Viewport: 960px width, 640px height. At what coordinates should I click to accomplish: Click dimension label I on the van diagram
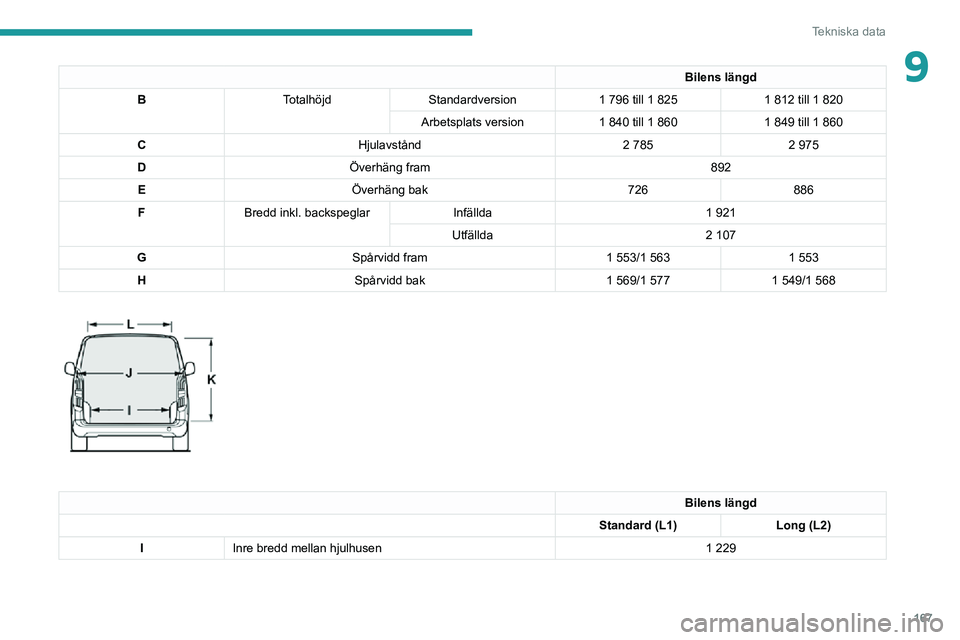coord(129,410)
